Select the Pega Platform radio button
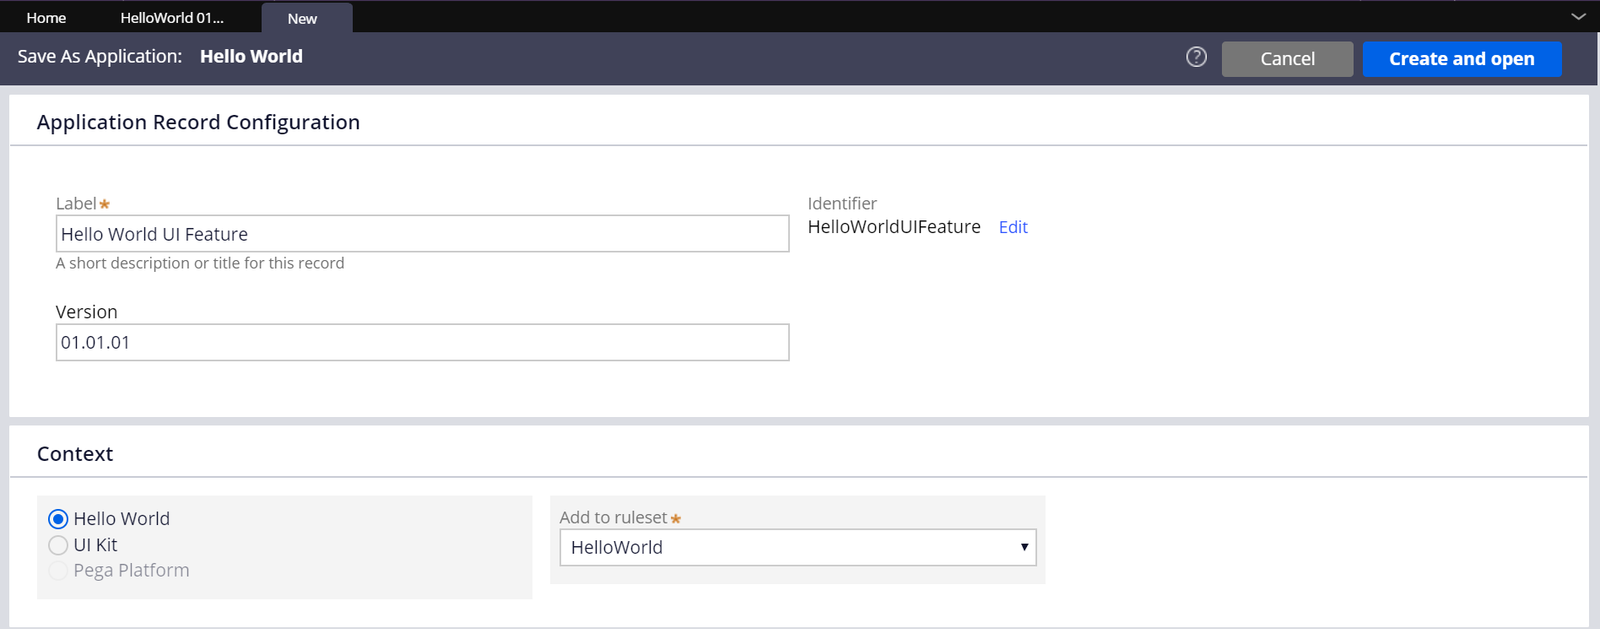Image resolution: width=1600 pixels, height=629 pixels. 58,570
